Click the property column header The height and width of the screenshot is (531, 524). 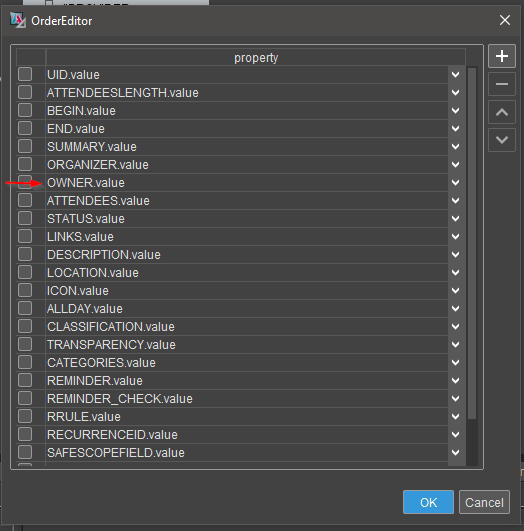[255, 58]
